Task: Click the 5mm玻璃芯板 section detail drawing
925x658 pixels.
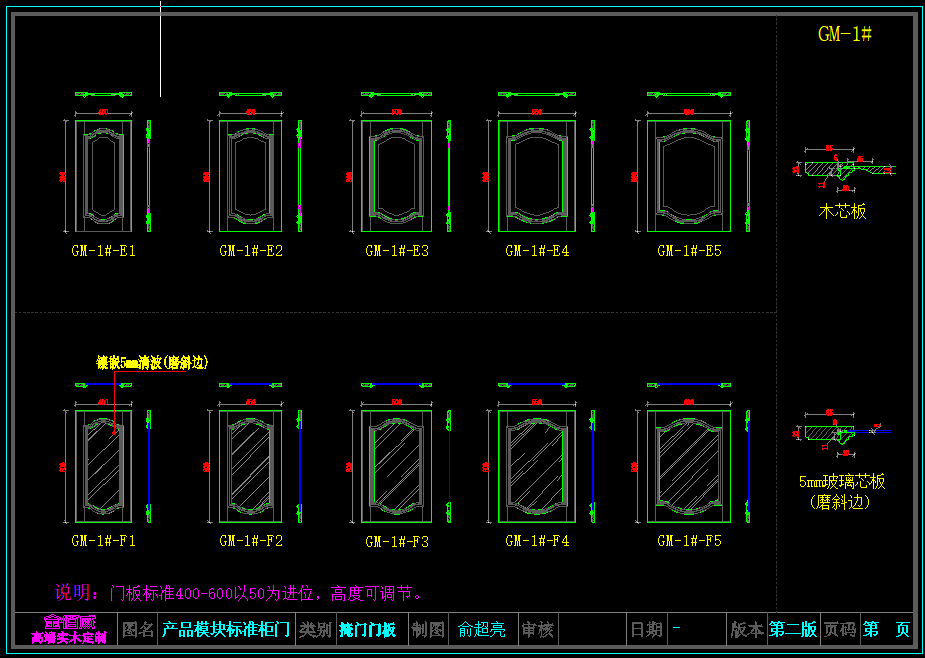Action: [842, 432]
